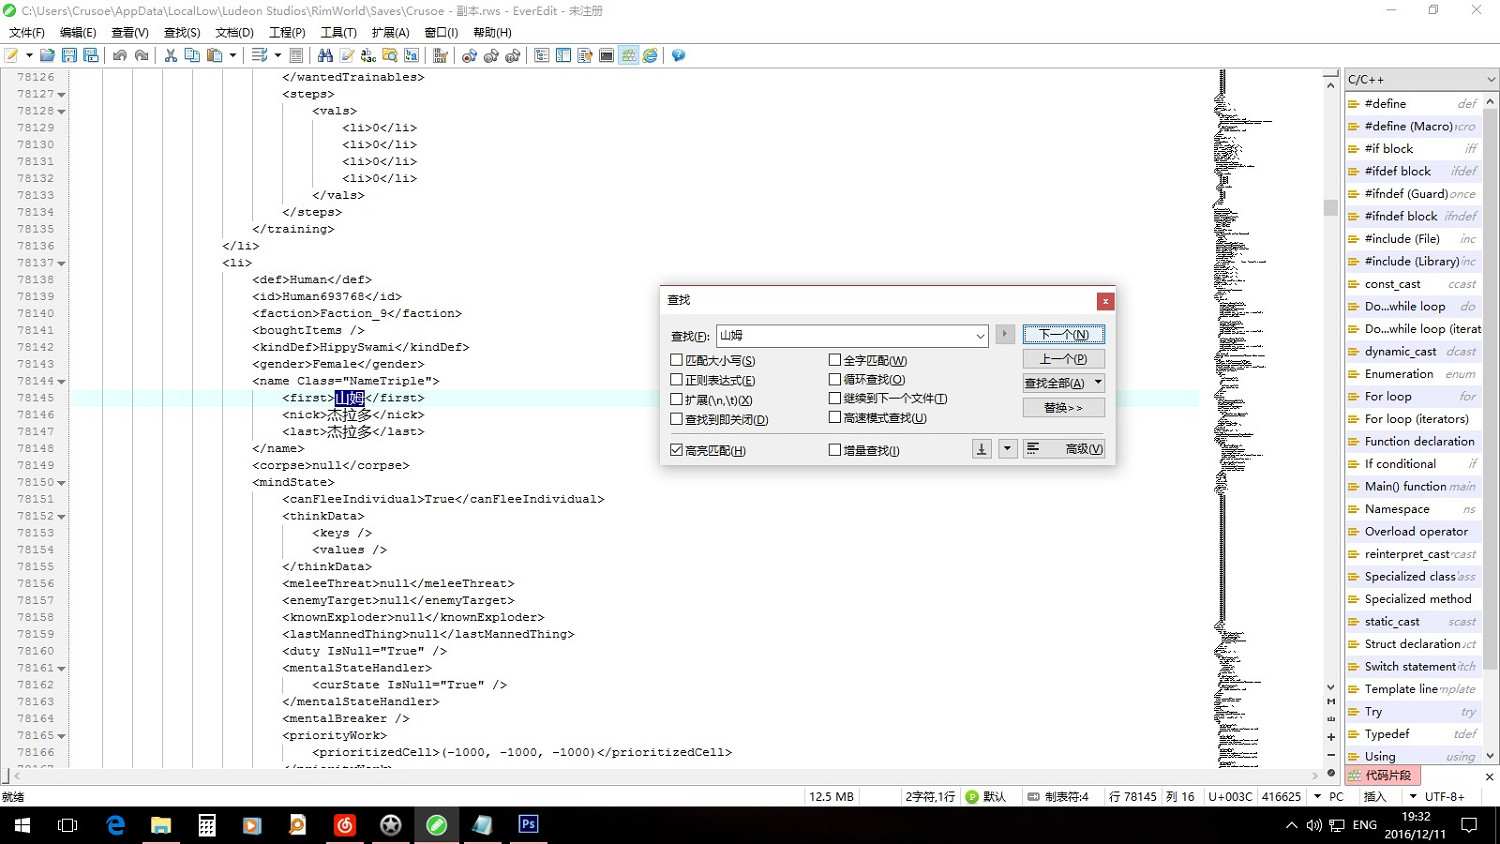Click the scissors Cut icon
Viewport: 1500px width, 844px height.
coord(171,56)
